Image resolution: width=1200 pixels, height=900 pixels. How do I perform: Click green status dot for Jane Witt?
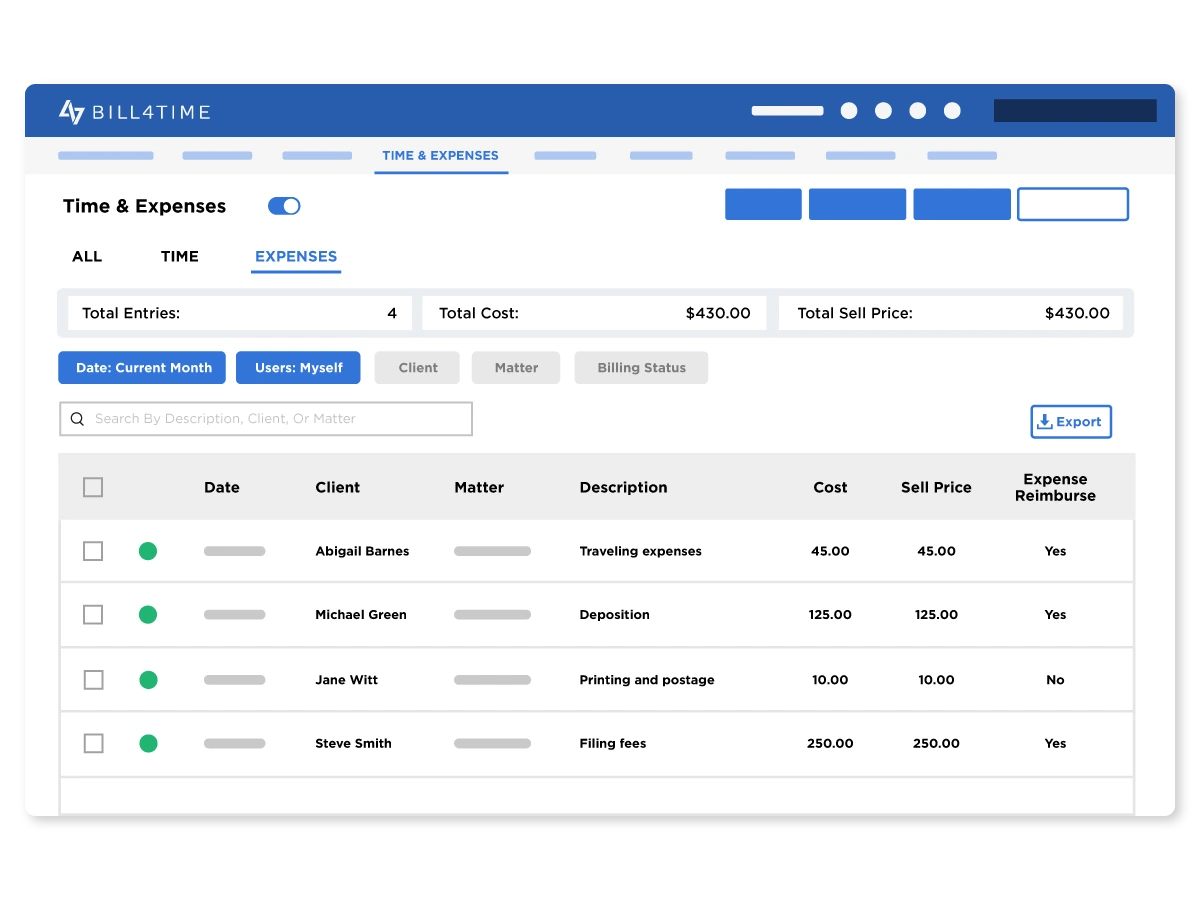(148, 680)
